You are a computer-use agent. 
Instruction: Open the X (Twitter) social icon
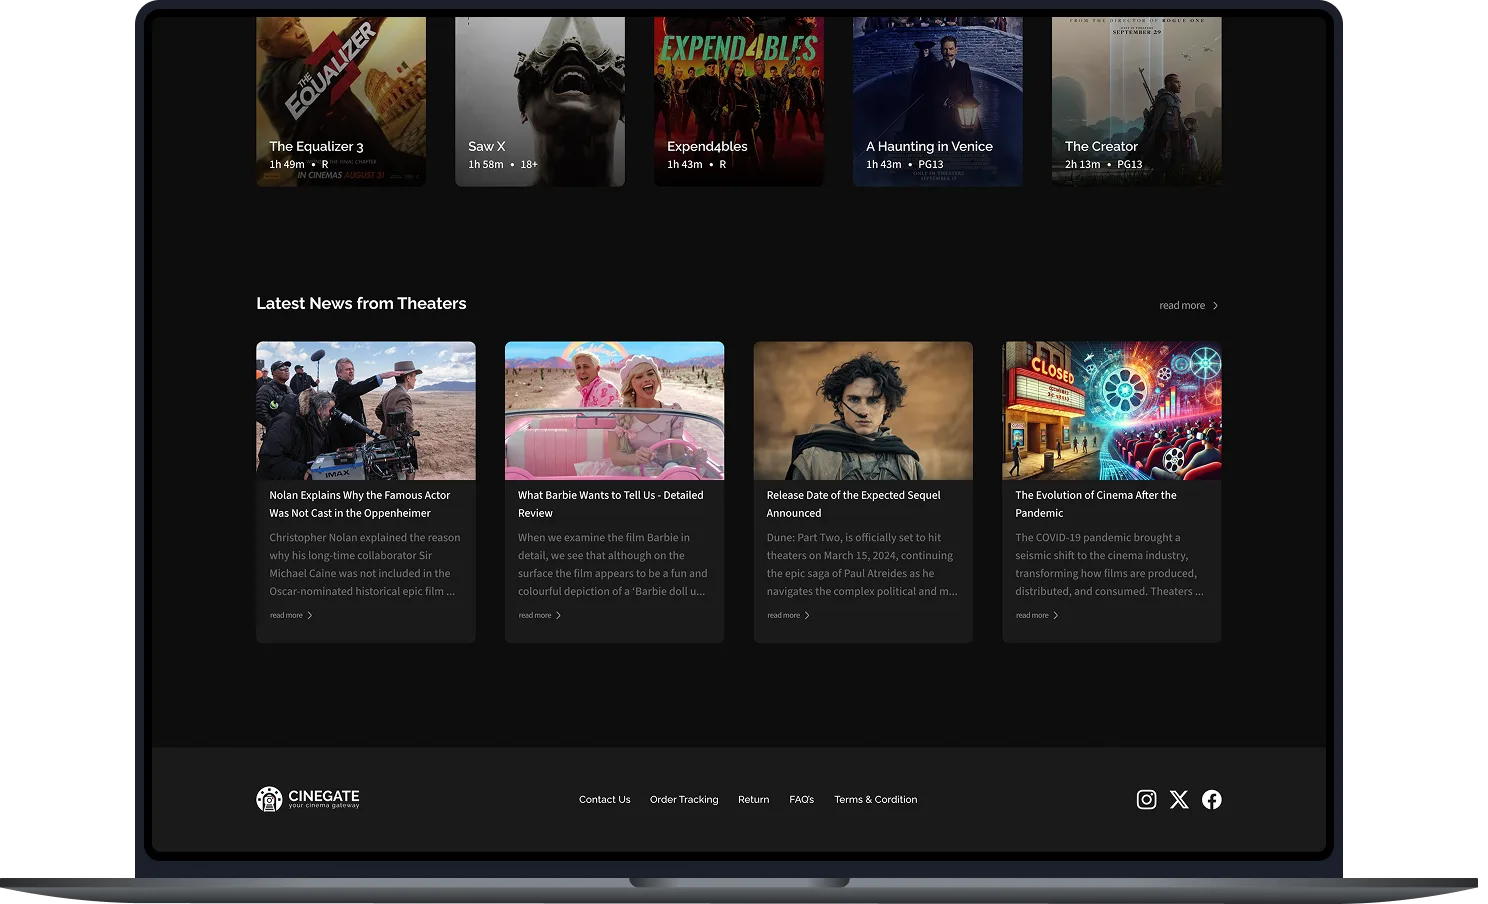[x=1179, y=799]
